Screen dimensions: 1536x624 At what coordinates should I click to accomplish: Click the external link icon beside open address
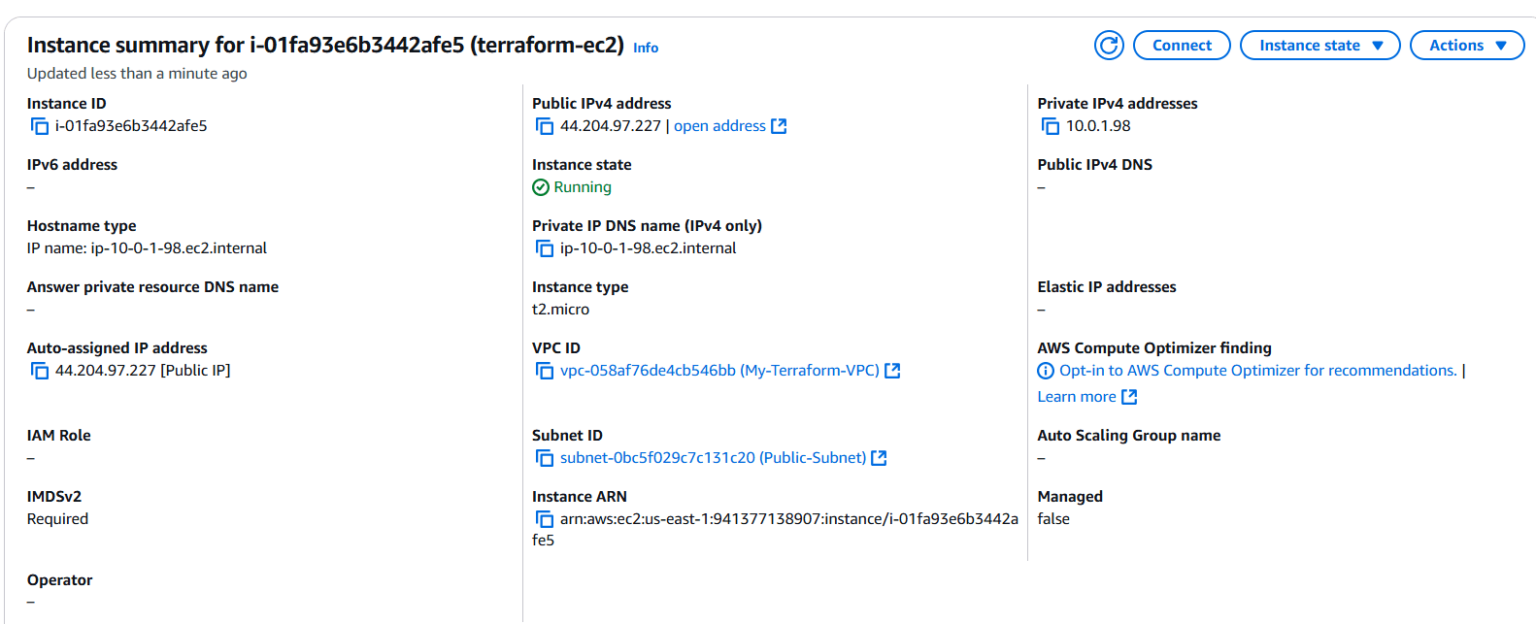tap(780, 125)
